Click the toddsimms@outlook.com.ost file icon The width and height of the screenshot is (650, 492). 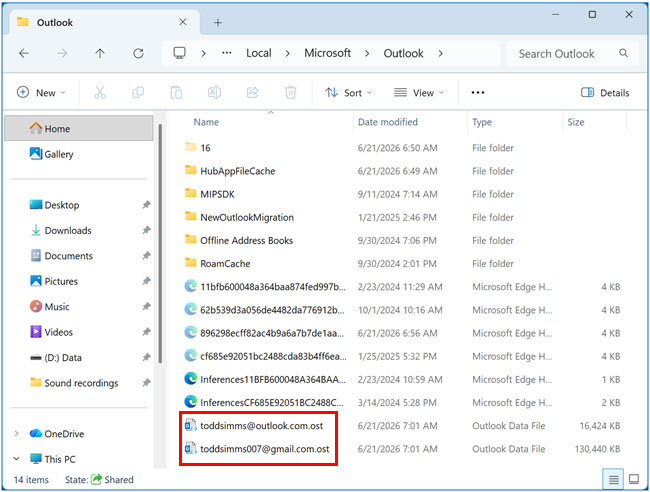point(190,425)
